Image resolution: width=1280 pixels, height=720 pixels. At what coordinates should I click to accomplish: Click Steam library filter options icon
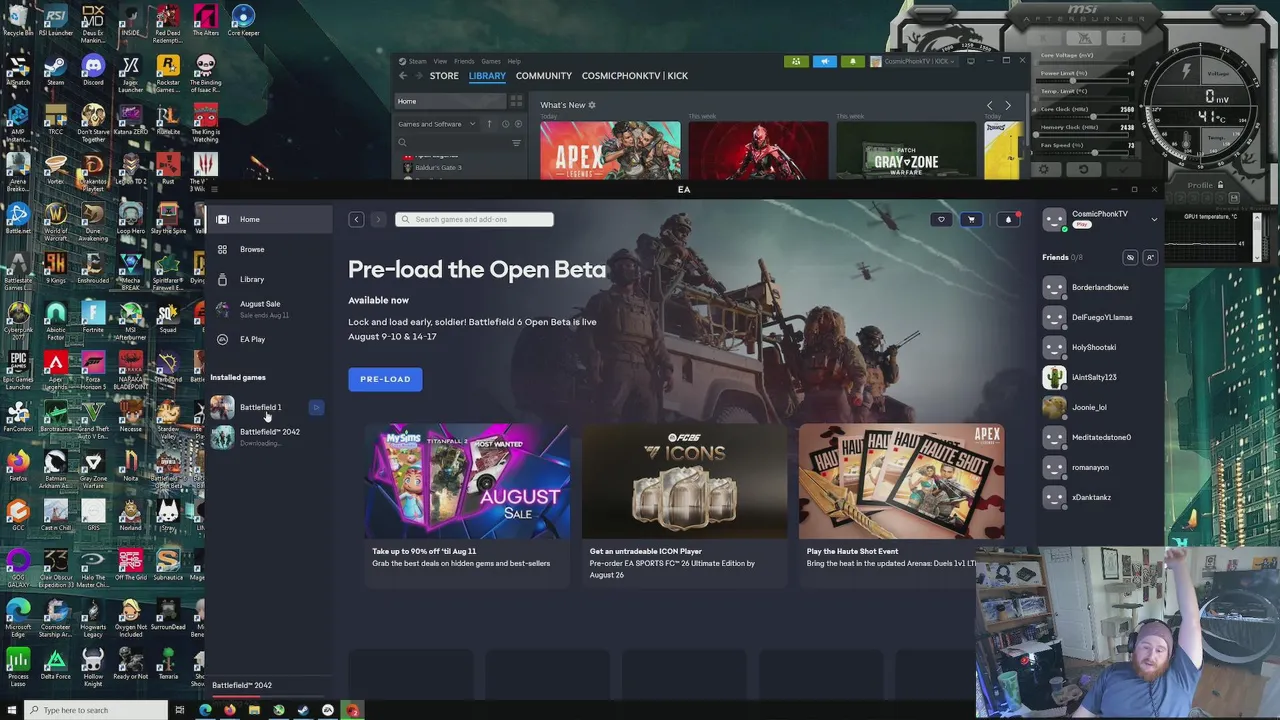pos(516,143)
